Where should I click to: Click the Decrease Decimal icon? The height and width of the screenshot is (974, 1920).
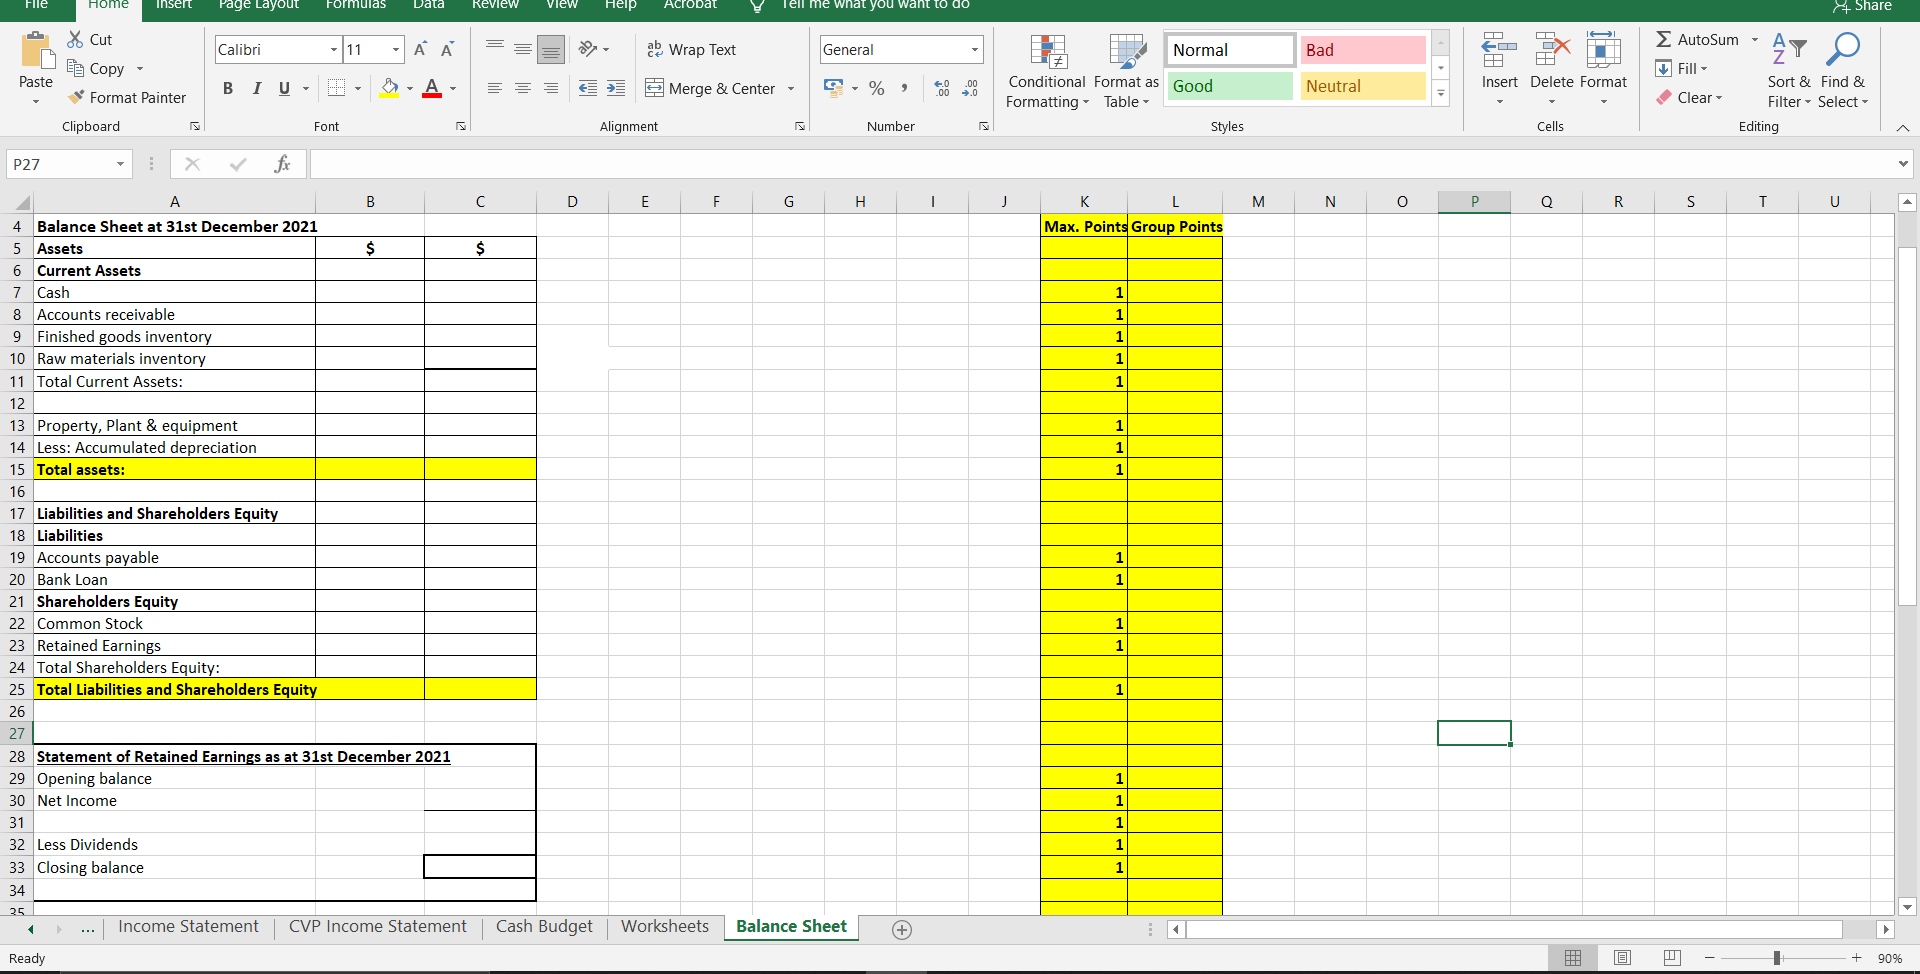970,88
